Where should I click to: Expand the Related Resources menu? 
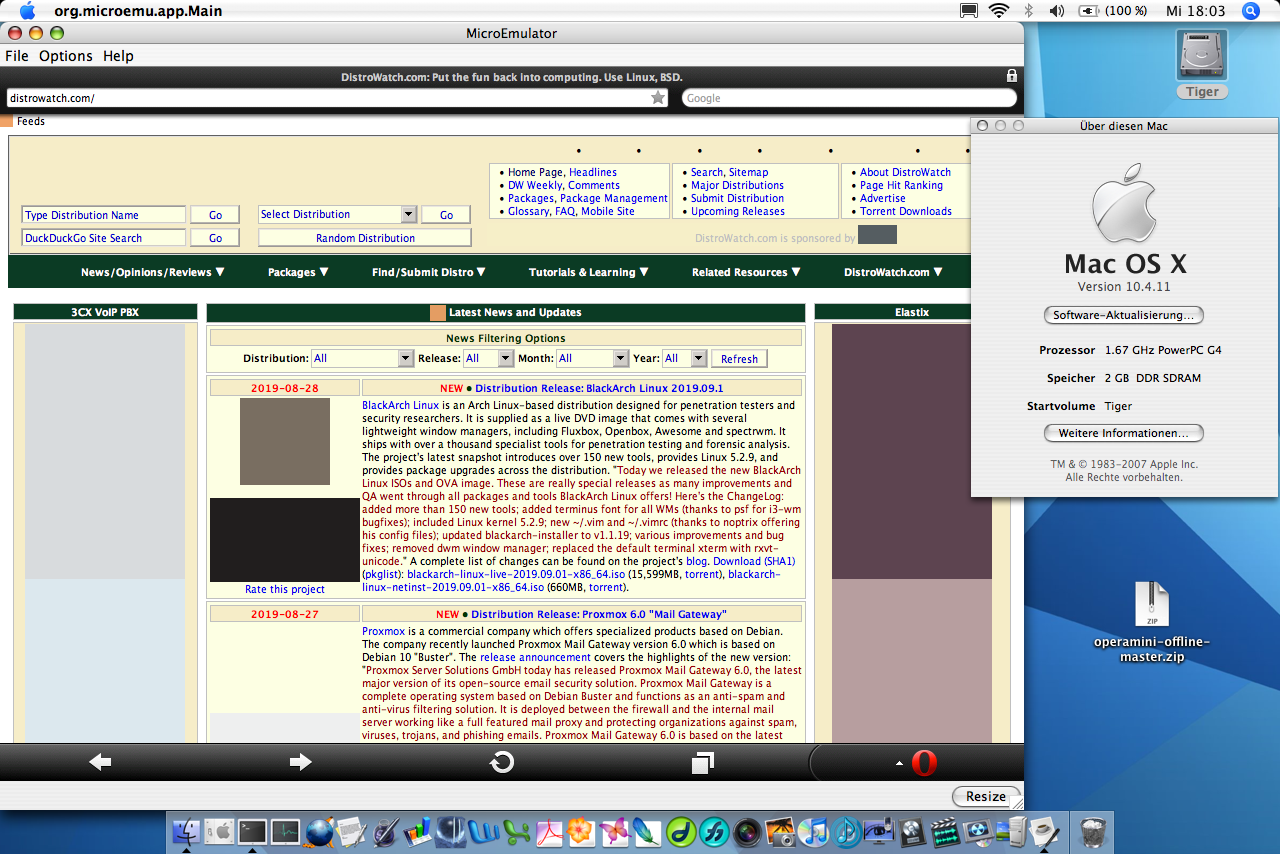pyautogui.click(x=746, y=272)
